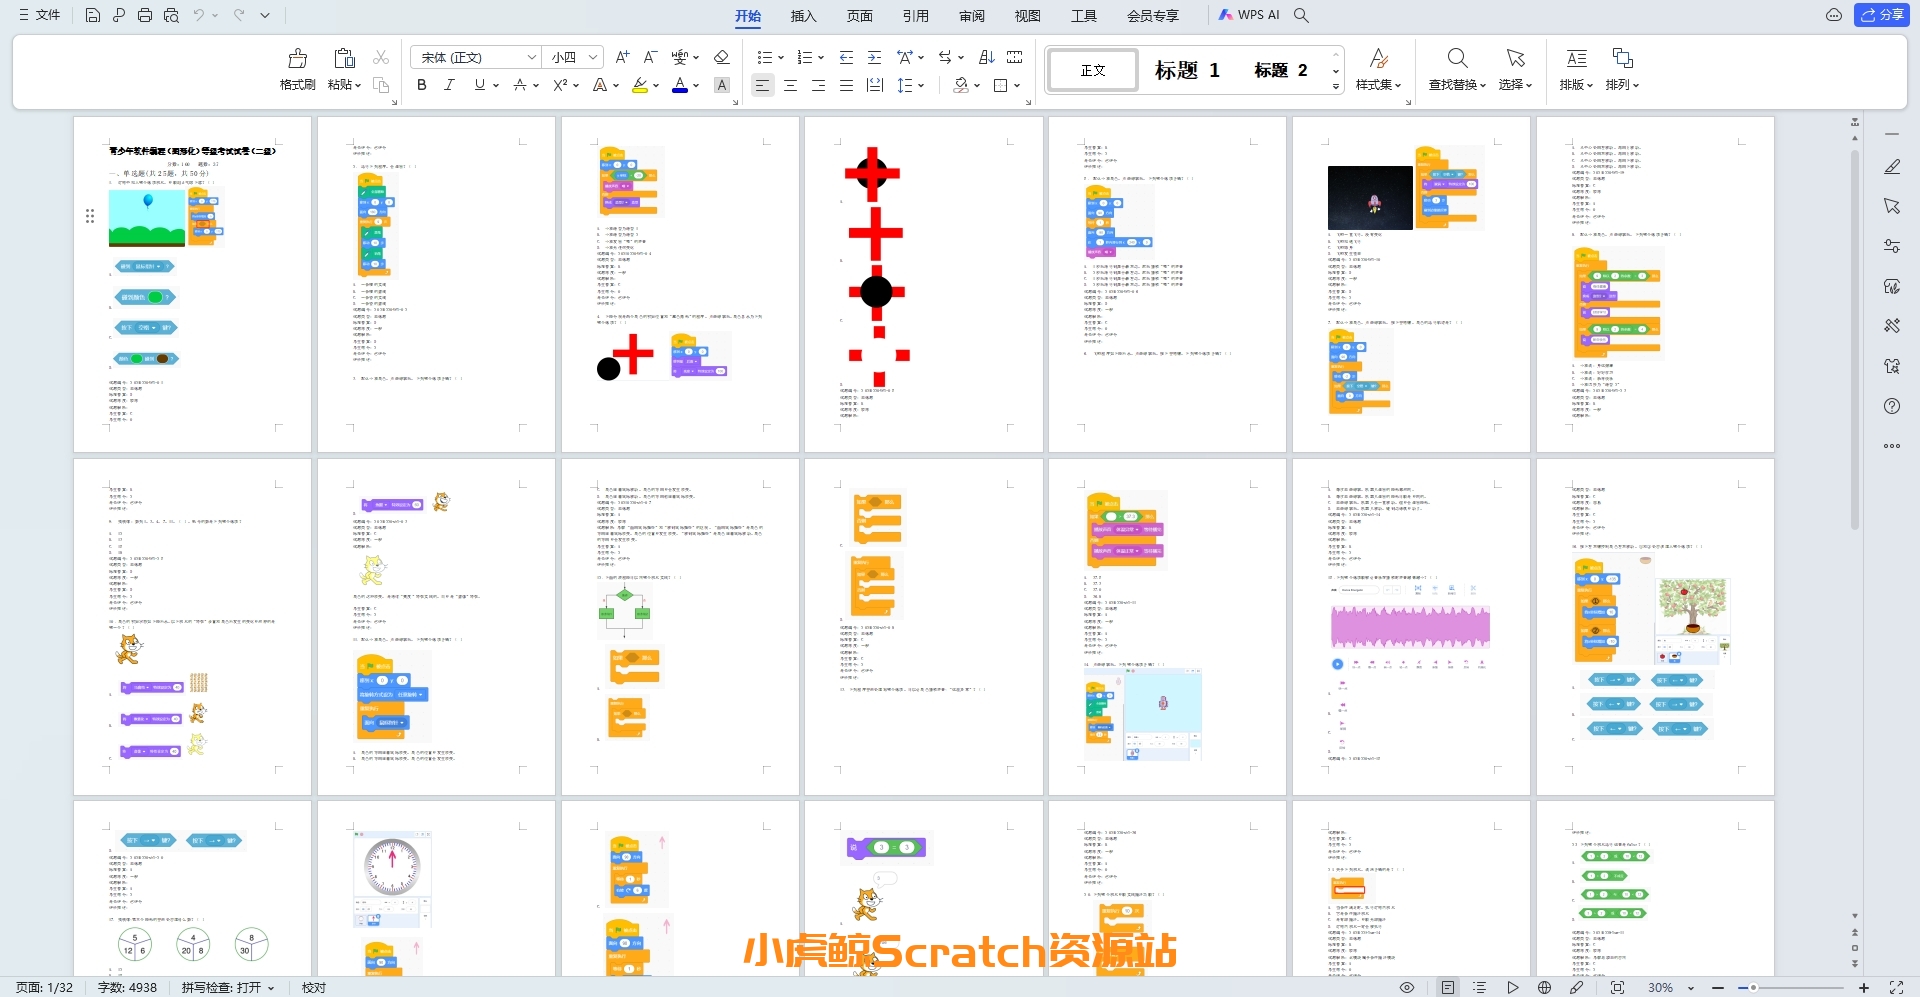Apply the 标题 1 style

[x=1186, y=70]
